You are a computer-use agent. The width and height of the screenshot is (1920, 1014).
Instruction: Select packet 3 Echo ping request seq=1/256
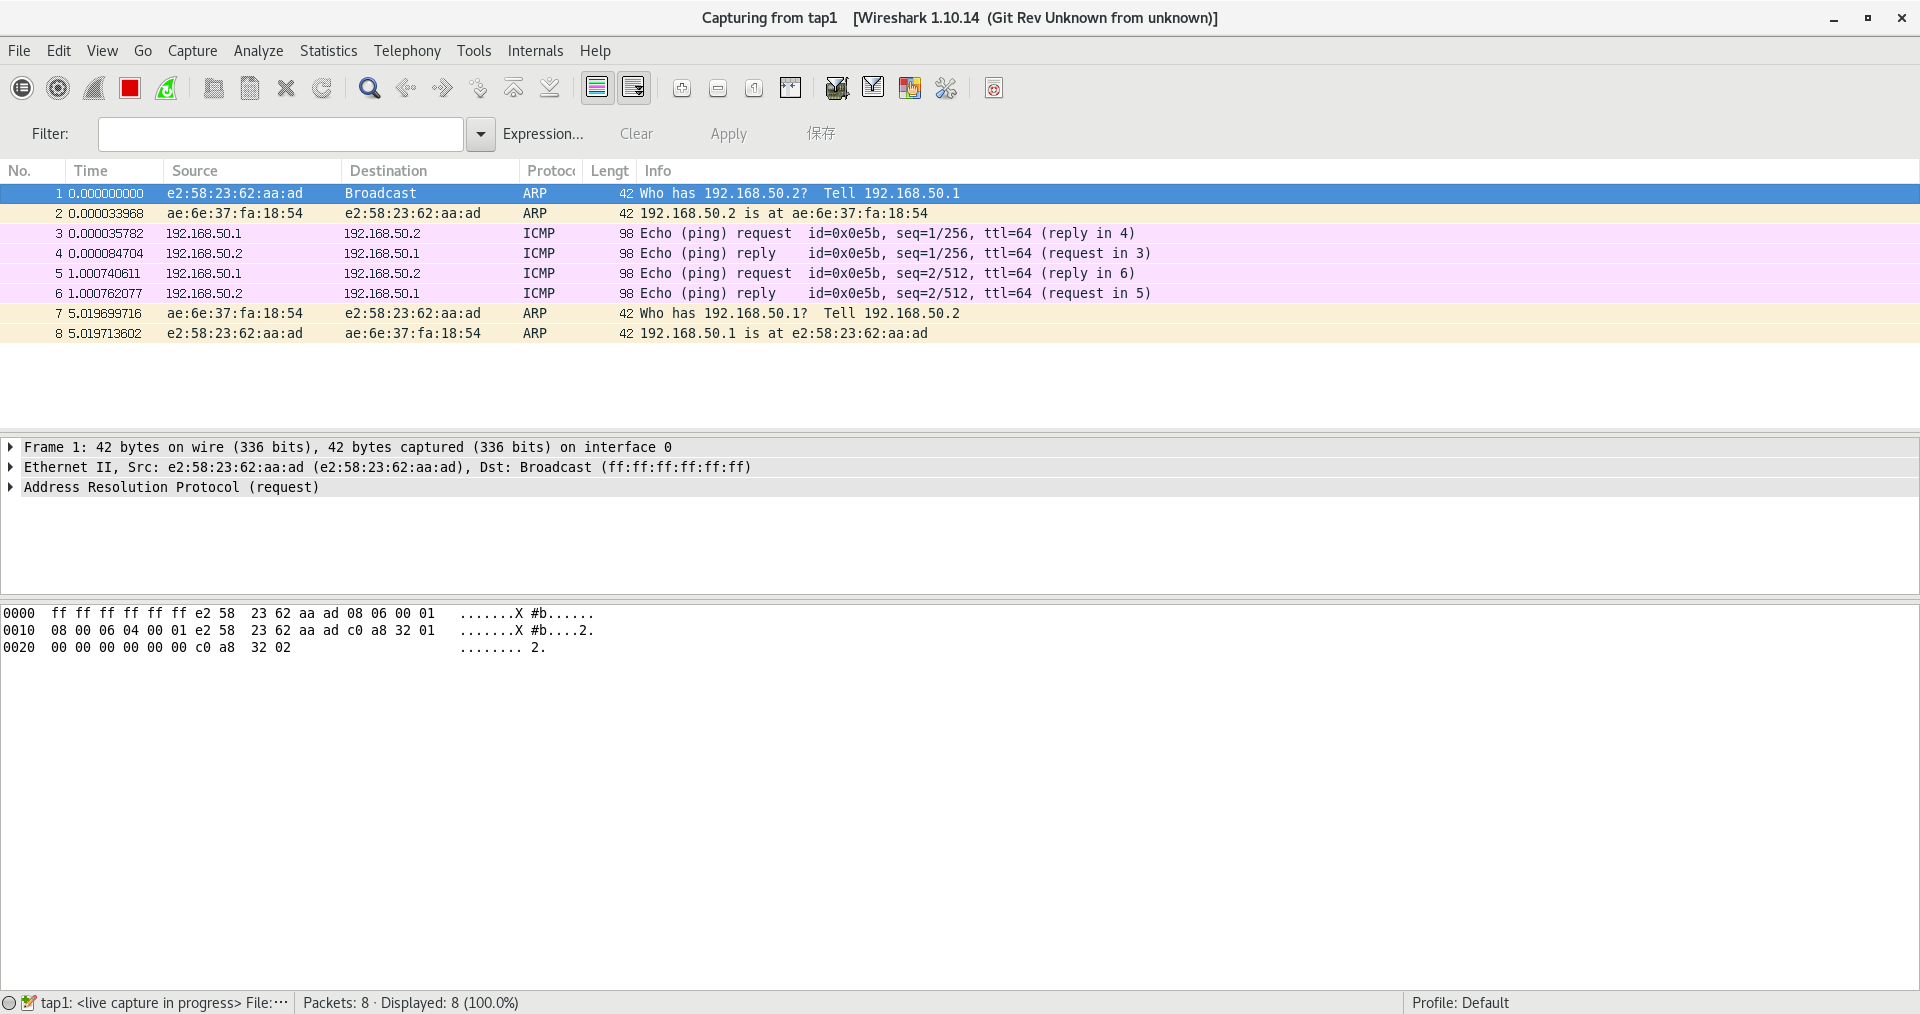[x=959, y=233]
